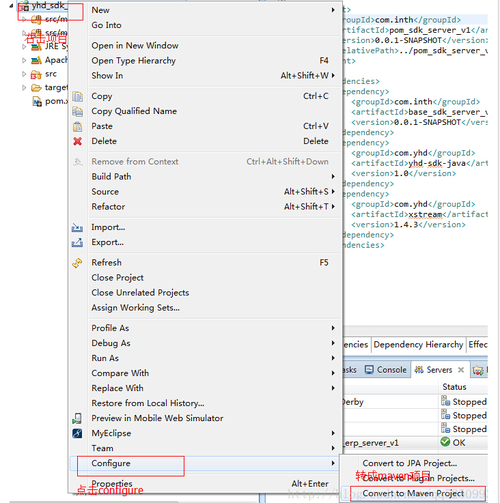
Task: Click the Import icon
Action: 77,227
